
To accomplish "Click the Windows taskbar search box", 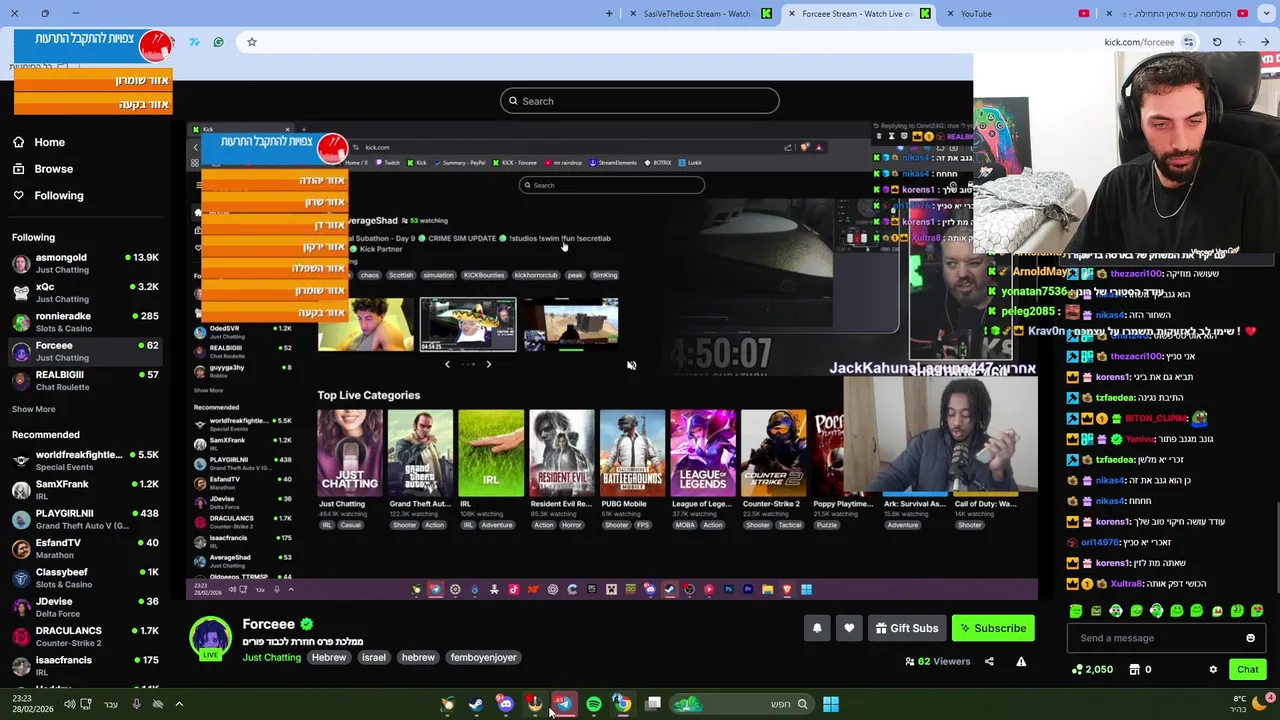I will pyautogui.click(x=740, y=704).
